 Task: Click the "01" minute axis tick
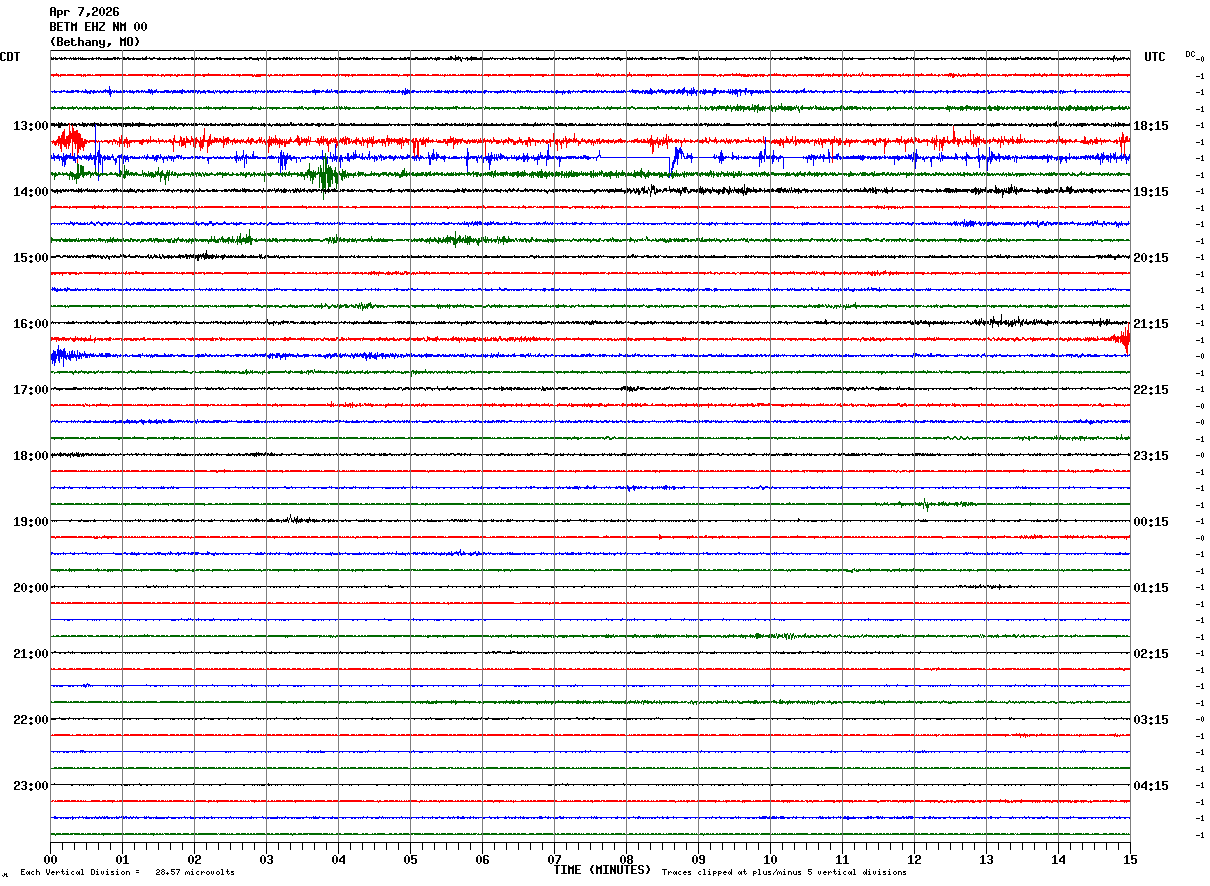click(122, 859)
